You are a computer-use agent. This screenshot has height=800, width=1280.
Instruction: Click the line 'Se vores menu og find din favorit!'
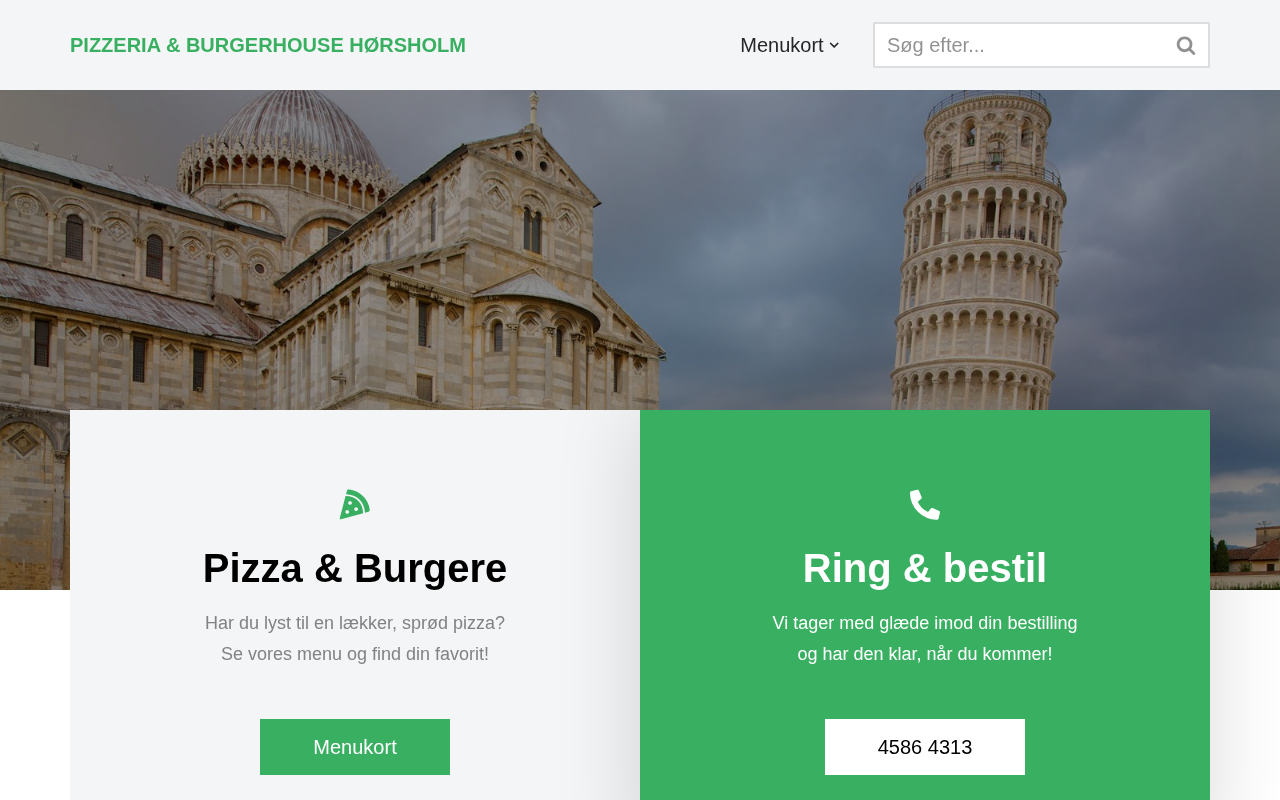355,654
